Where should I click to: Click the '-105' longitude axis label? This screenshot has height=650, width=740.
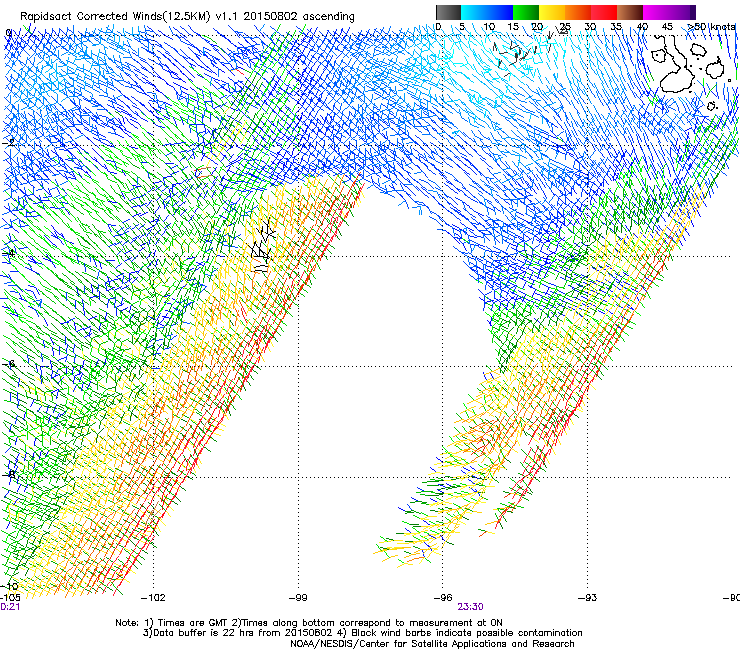coord(10,598)
